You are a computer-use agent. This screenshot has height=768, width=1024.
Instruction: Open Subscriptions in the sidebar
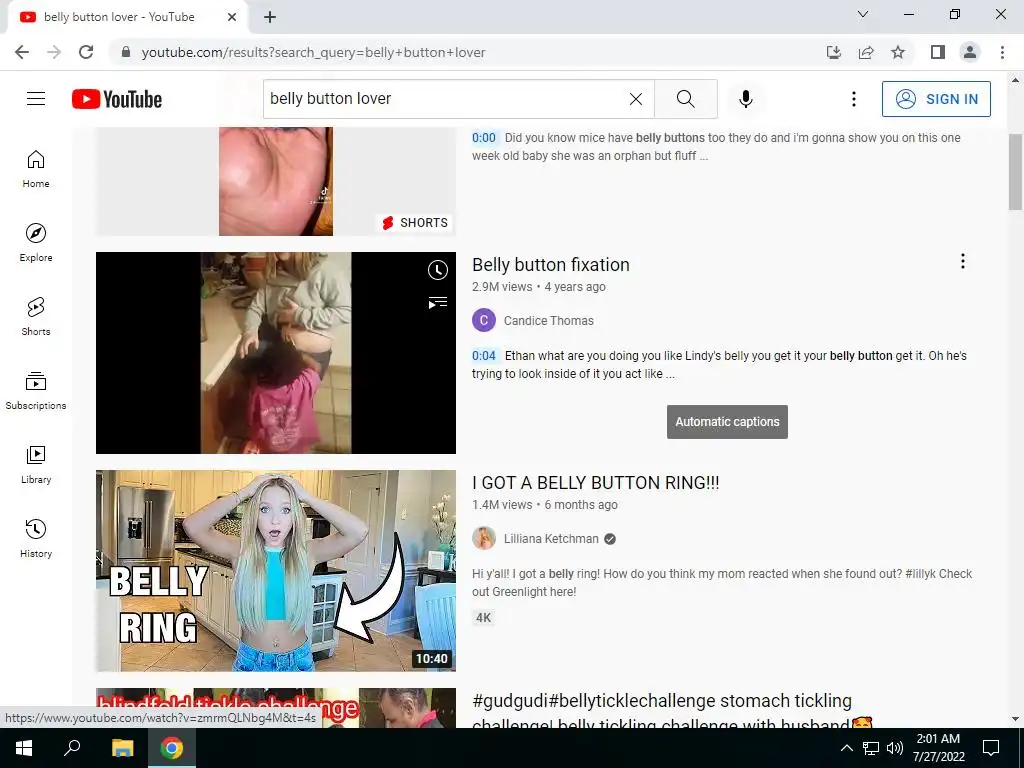(x=36, y=390)
